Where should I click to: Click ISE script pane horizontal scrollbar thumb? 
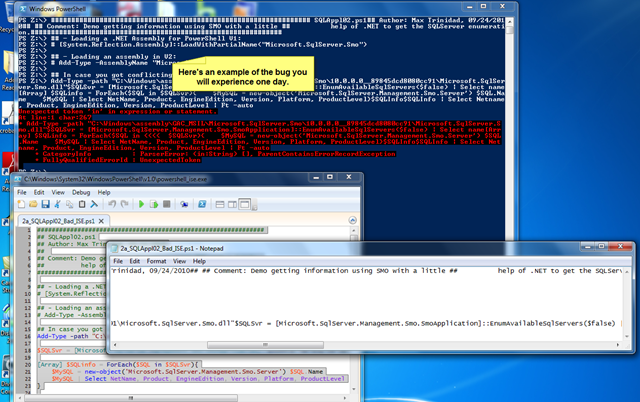(131, 398)
